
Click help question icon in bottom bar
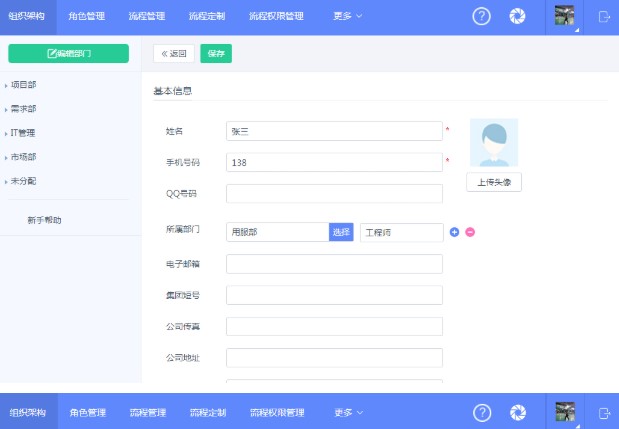coord(482,413)
